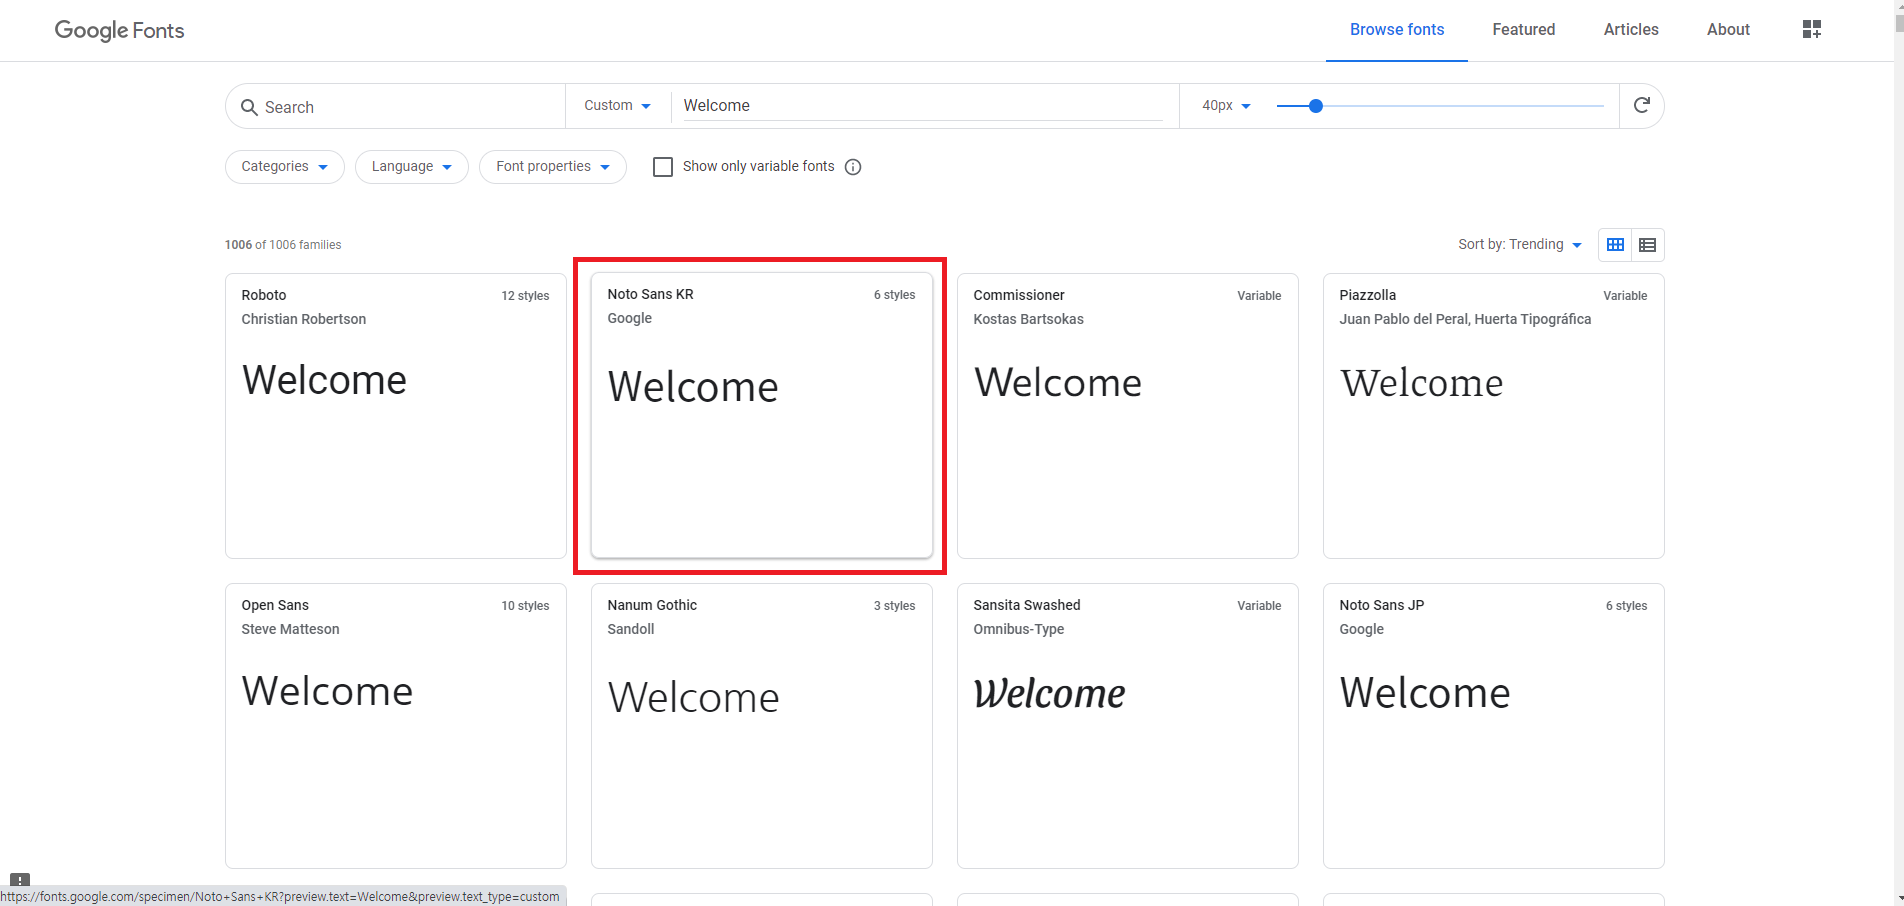This screenshot has height=906, width=1904.
Task: Expand the Language filter
Action: click(412, 167)
